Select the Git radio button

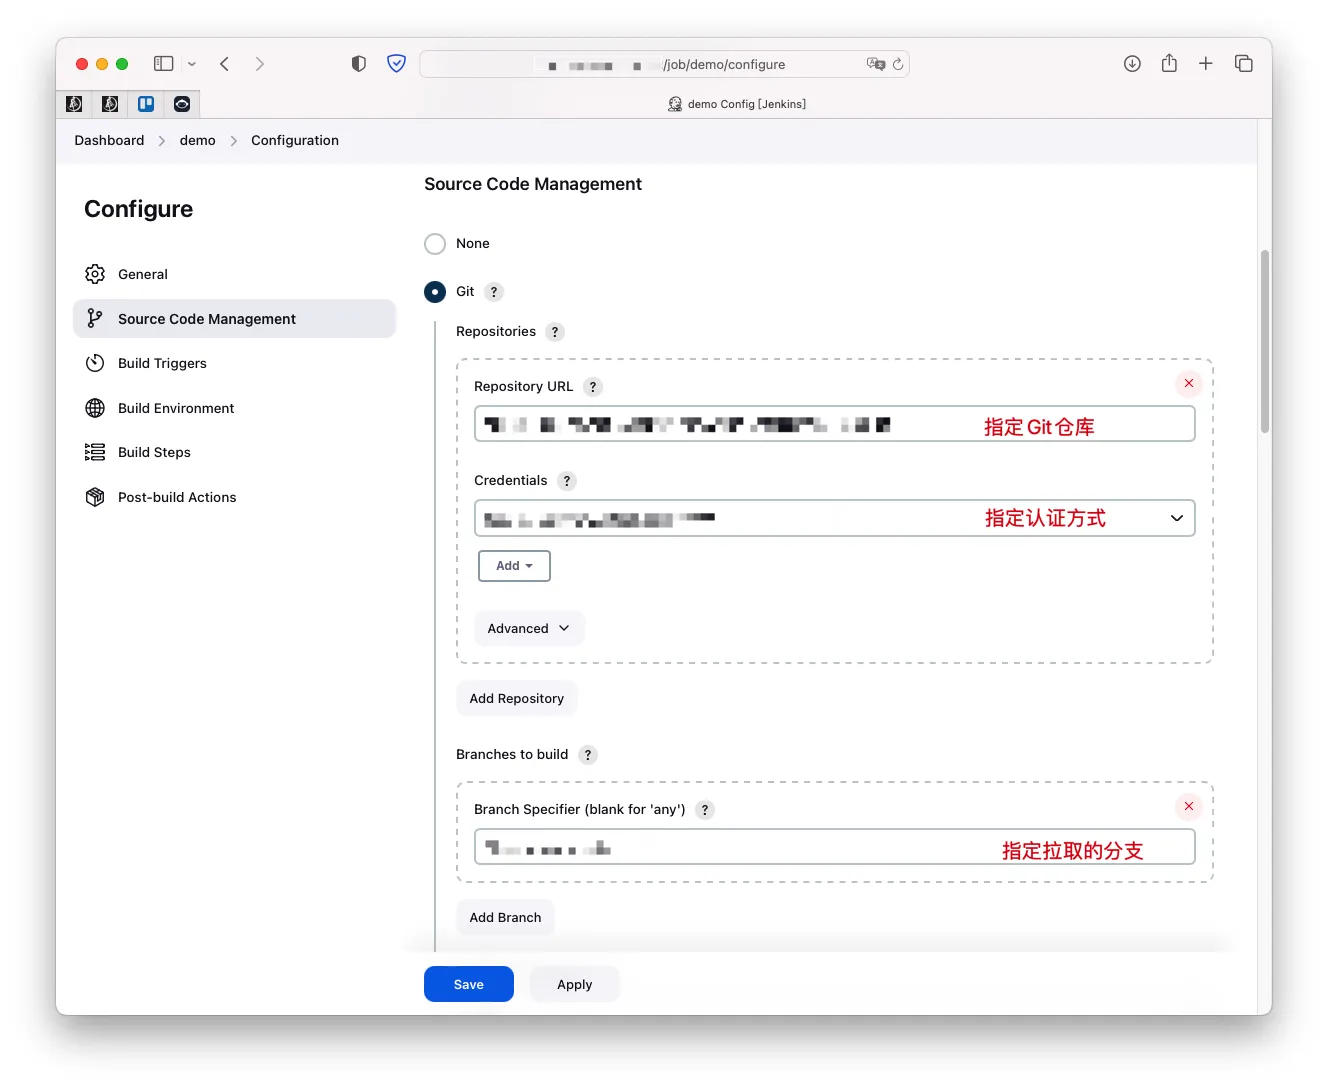(x=435, y=292)
